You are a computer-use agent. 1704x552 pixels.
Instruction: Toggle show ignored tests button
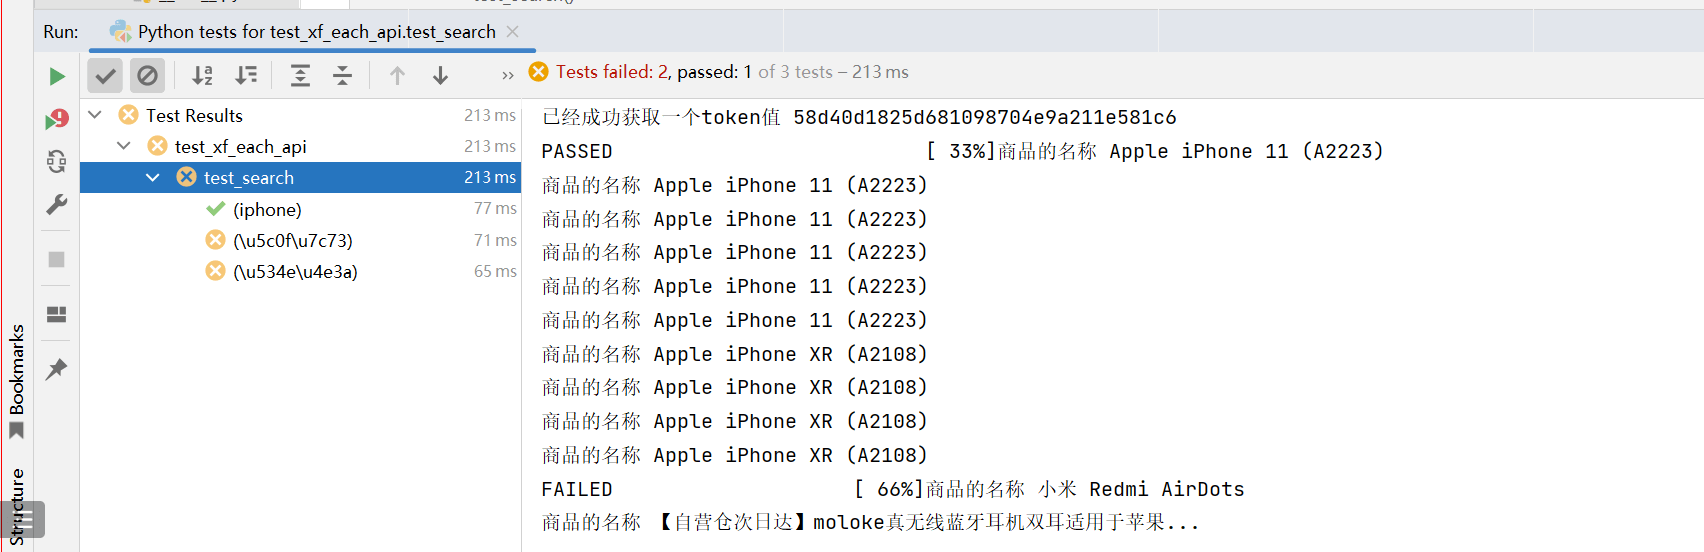click(147, 75)
